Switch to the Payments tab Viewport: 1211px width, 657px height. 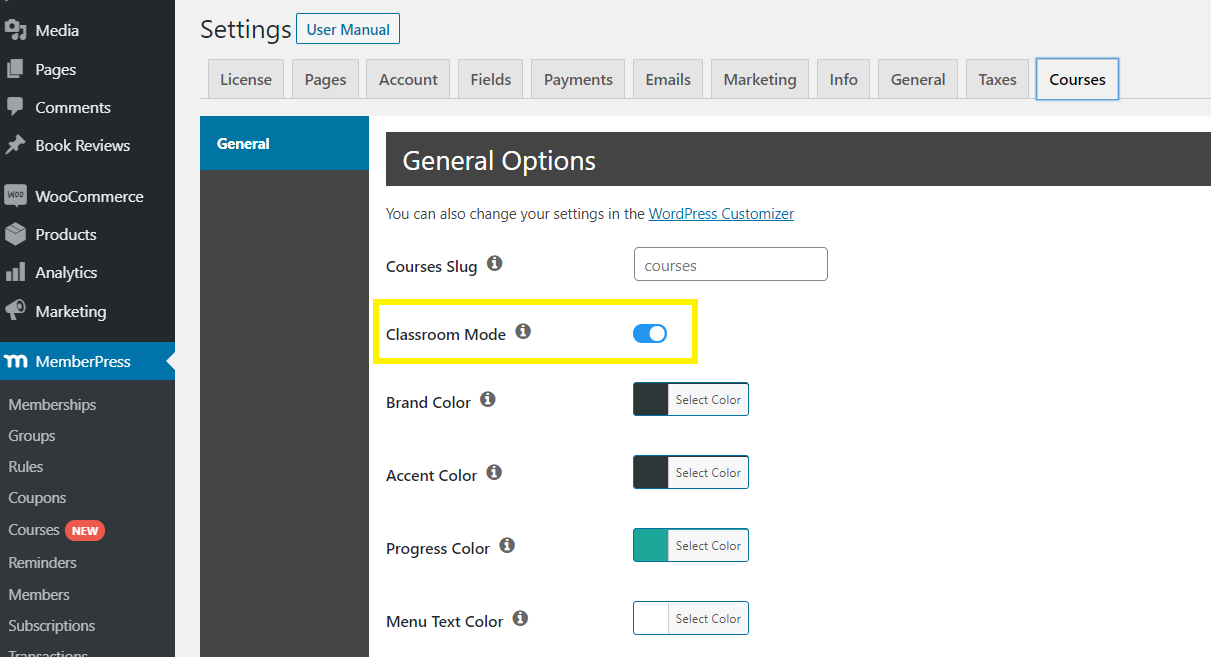click(x=578, y=79)
